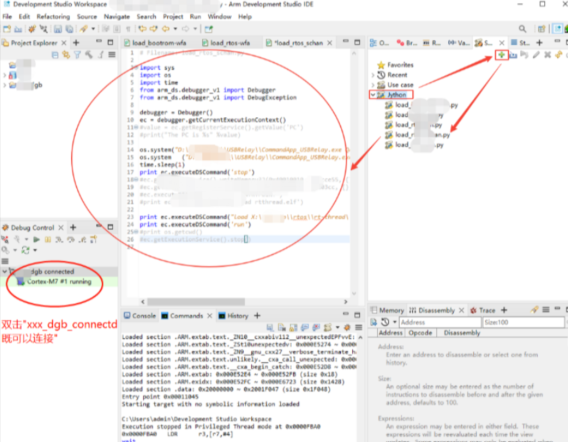
Task: Expand the Use case node
Action: point(372,85)
